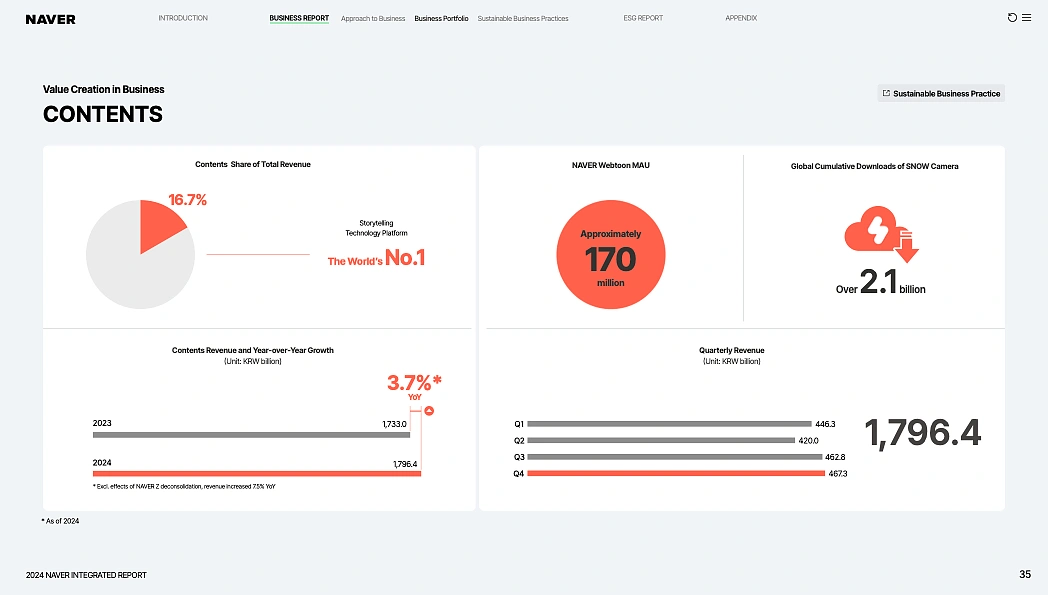Click the Contents revenue share pie chart
The height and width of the screenshot is (595, 1048).
(139, 254)
